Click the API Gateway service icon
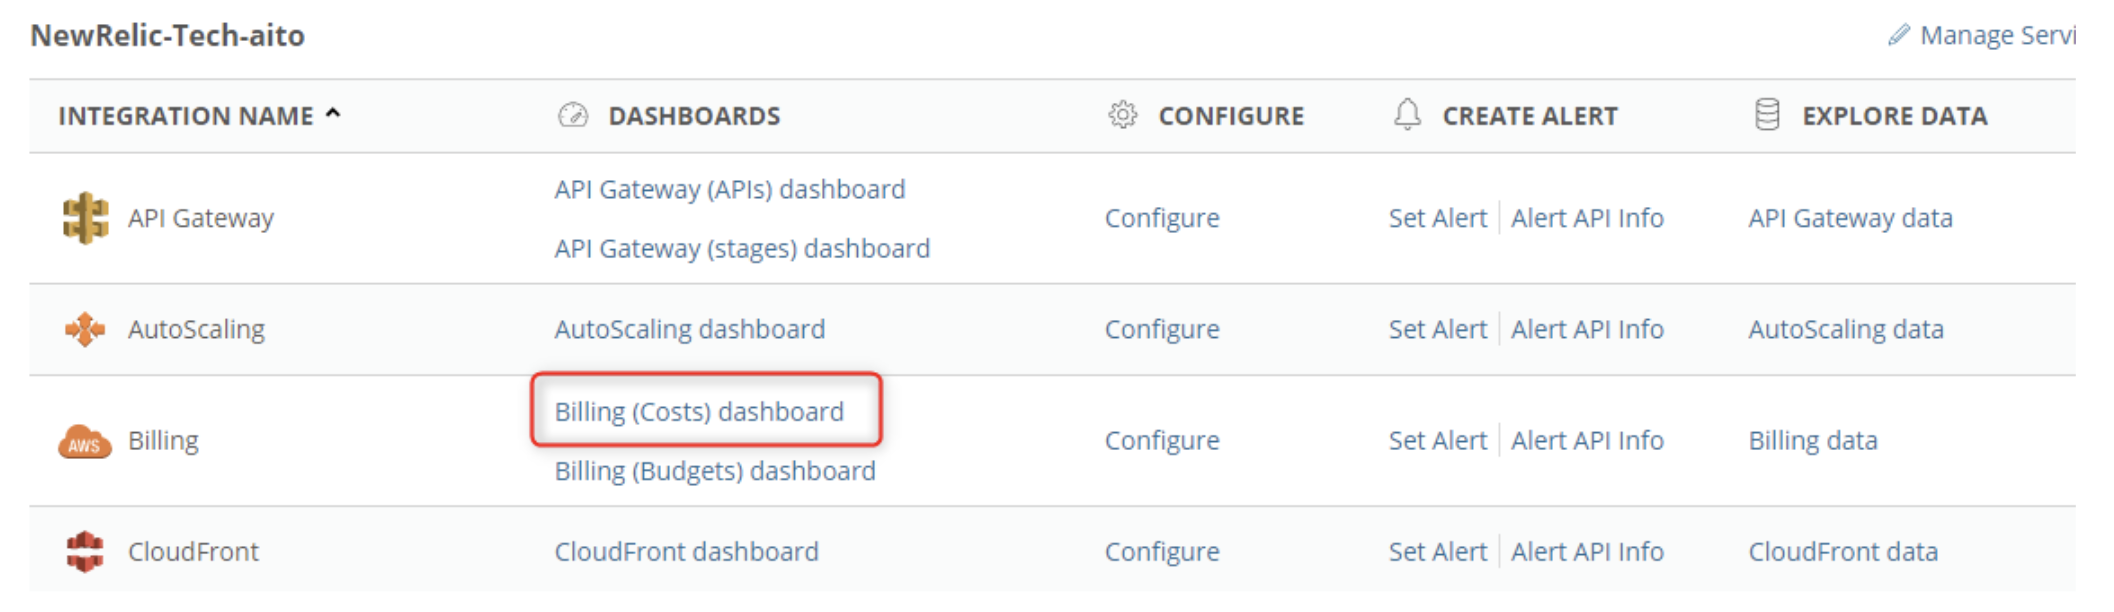Image resolution: width=2114 pixels, height=612 pixels. [85, 218]
